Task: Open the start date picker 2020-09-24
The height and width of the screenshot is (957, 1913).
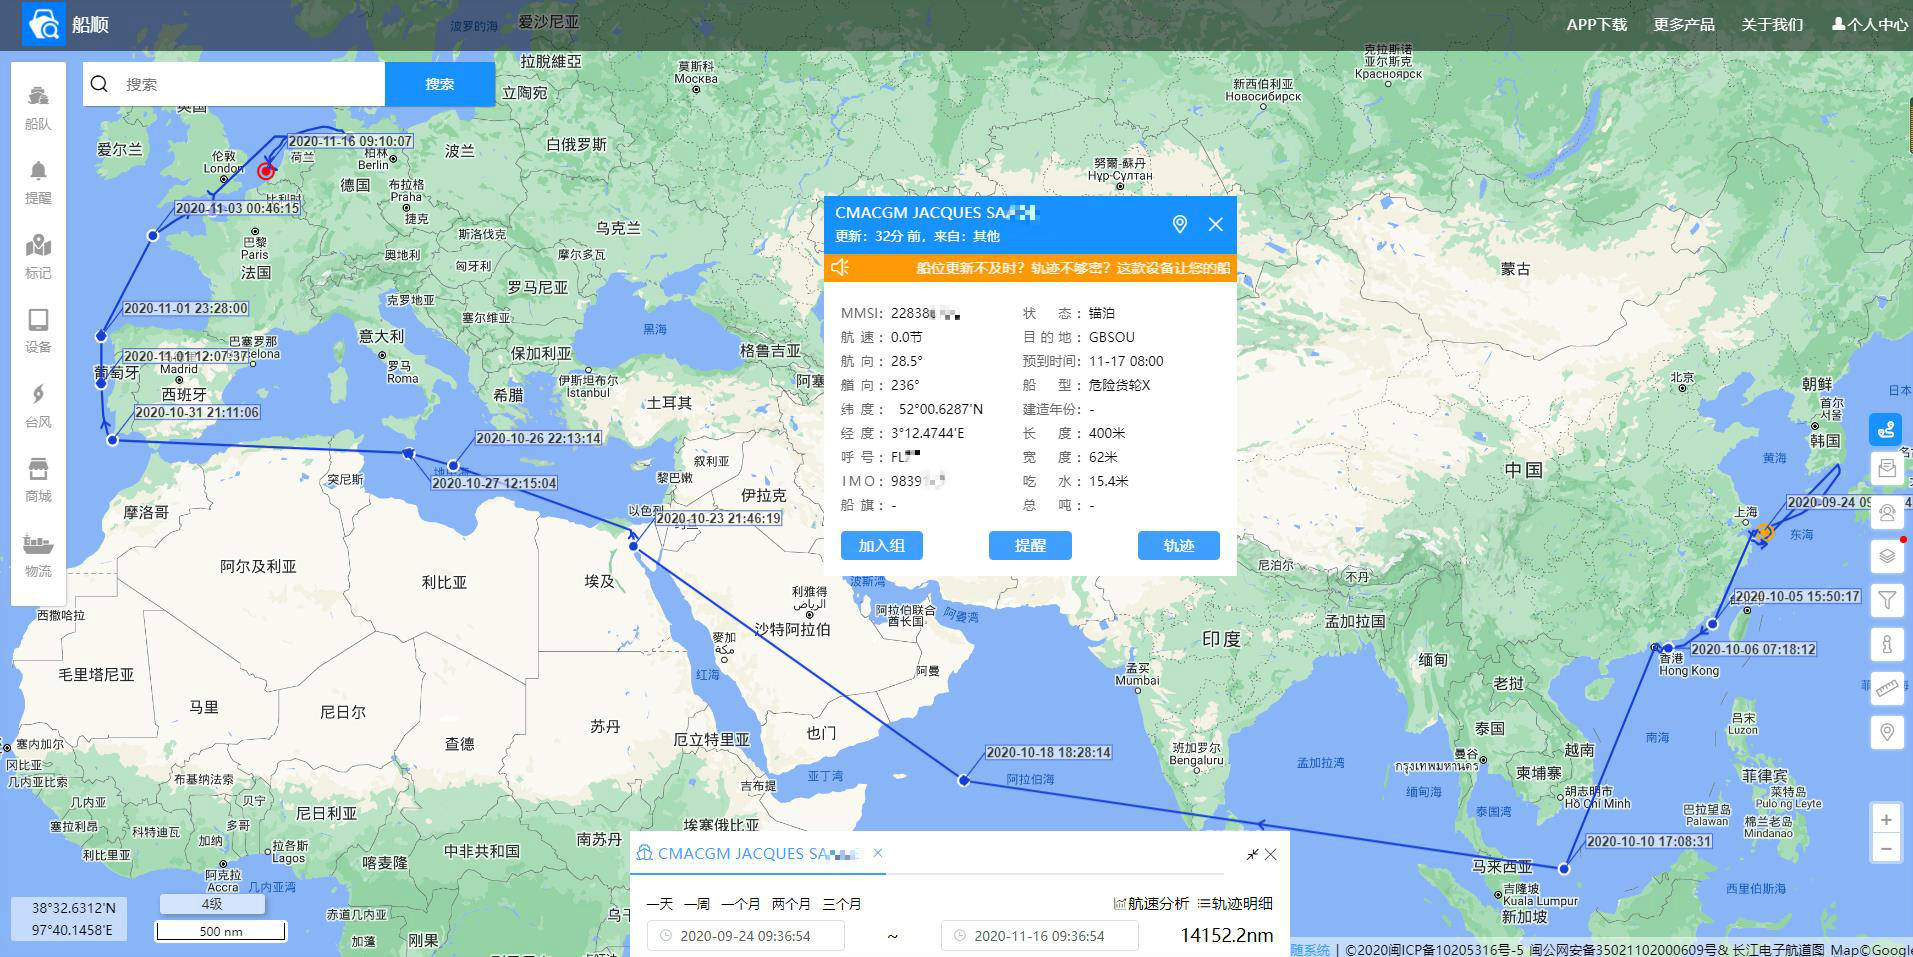Action: (746, 936)
